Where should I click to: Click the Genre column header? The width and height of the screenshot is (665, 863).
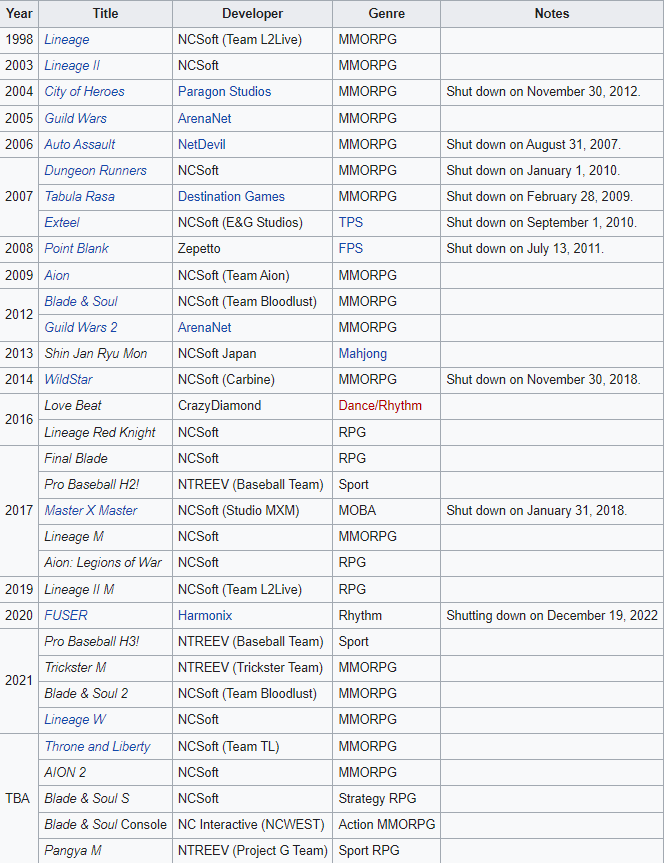click(x=386, y=13)
